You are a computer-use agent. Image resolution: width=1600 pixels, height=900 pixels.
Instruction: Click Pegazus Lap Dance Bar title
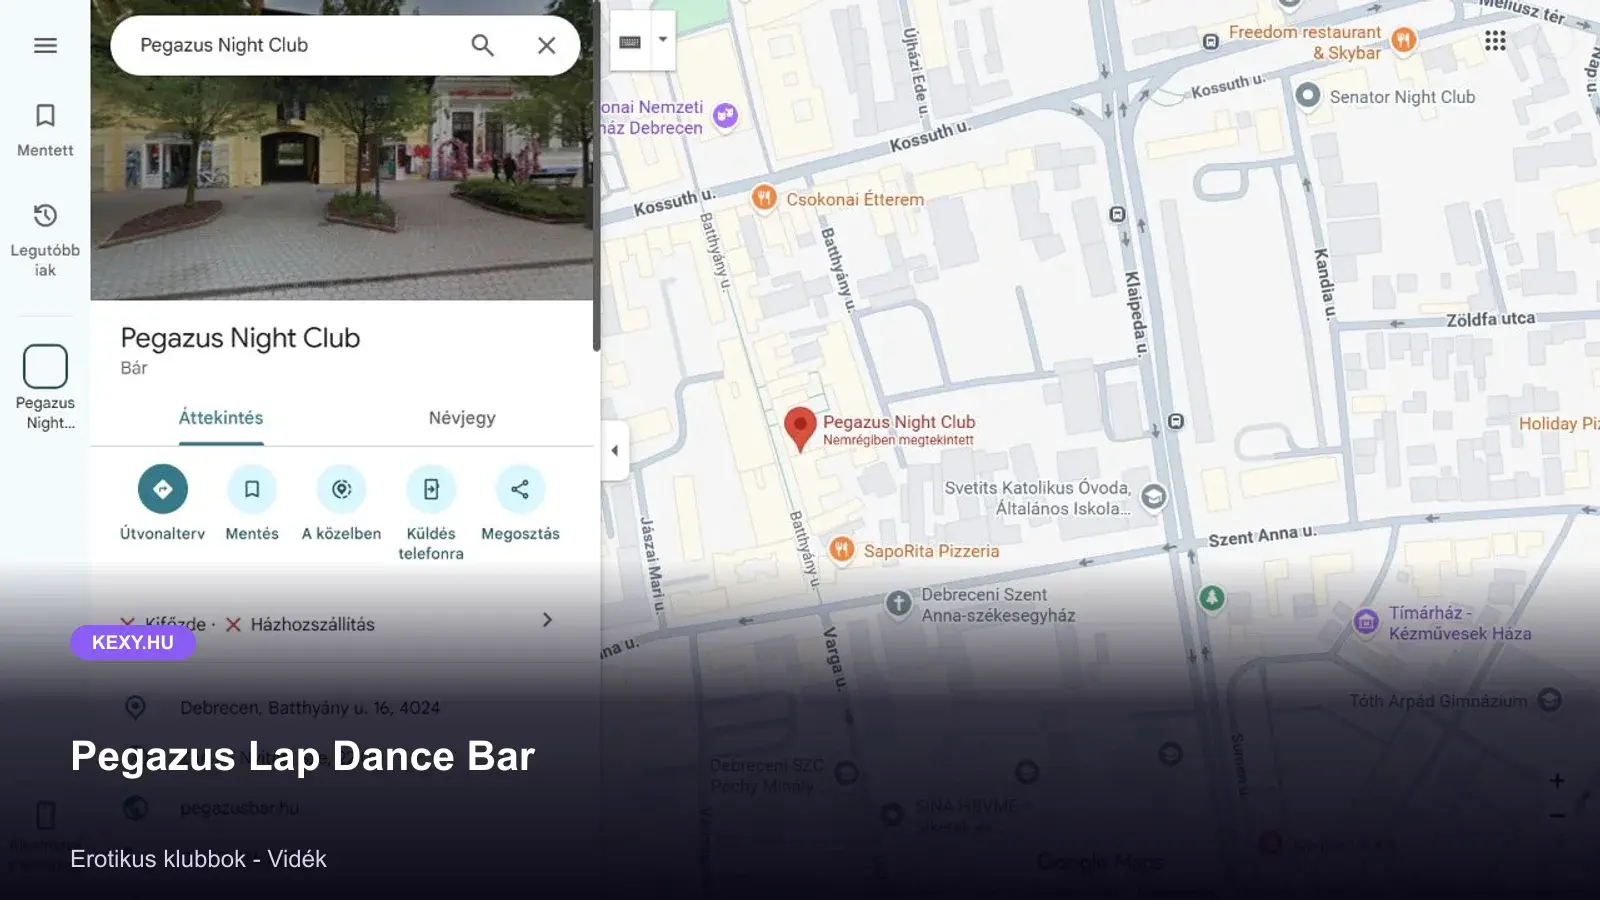[x=303, y=756]
